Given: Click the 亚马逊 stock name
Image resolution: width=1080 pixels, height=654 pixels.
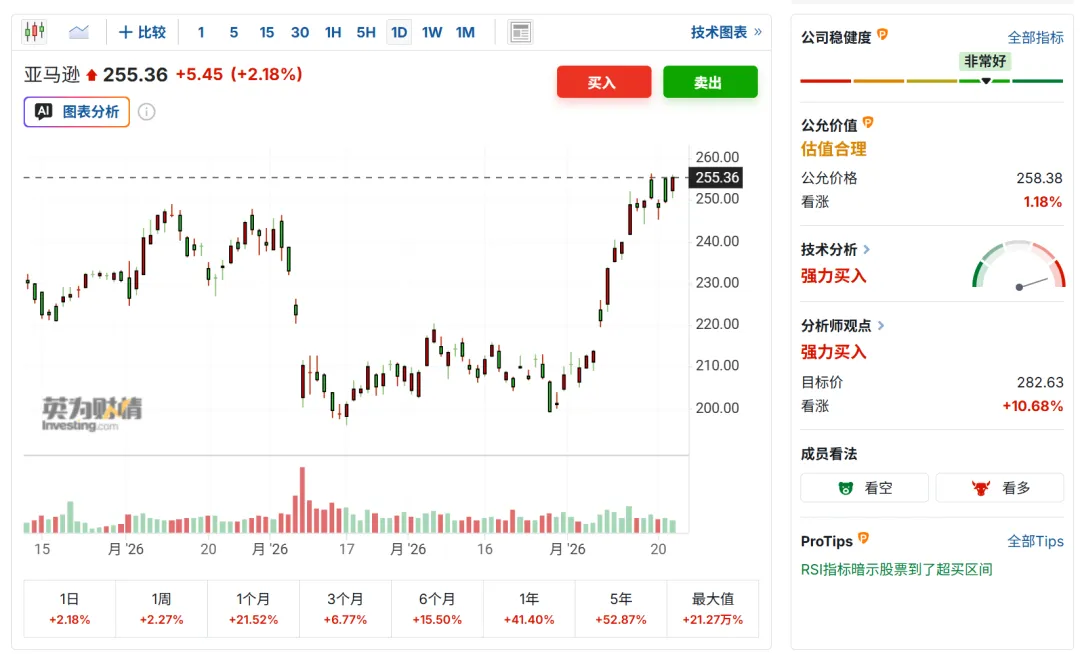Looking at the screenshot, I should [x=52, y=74].
